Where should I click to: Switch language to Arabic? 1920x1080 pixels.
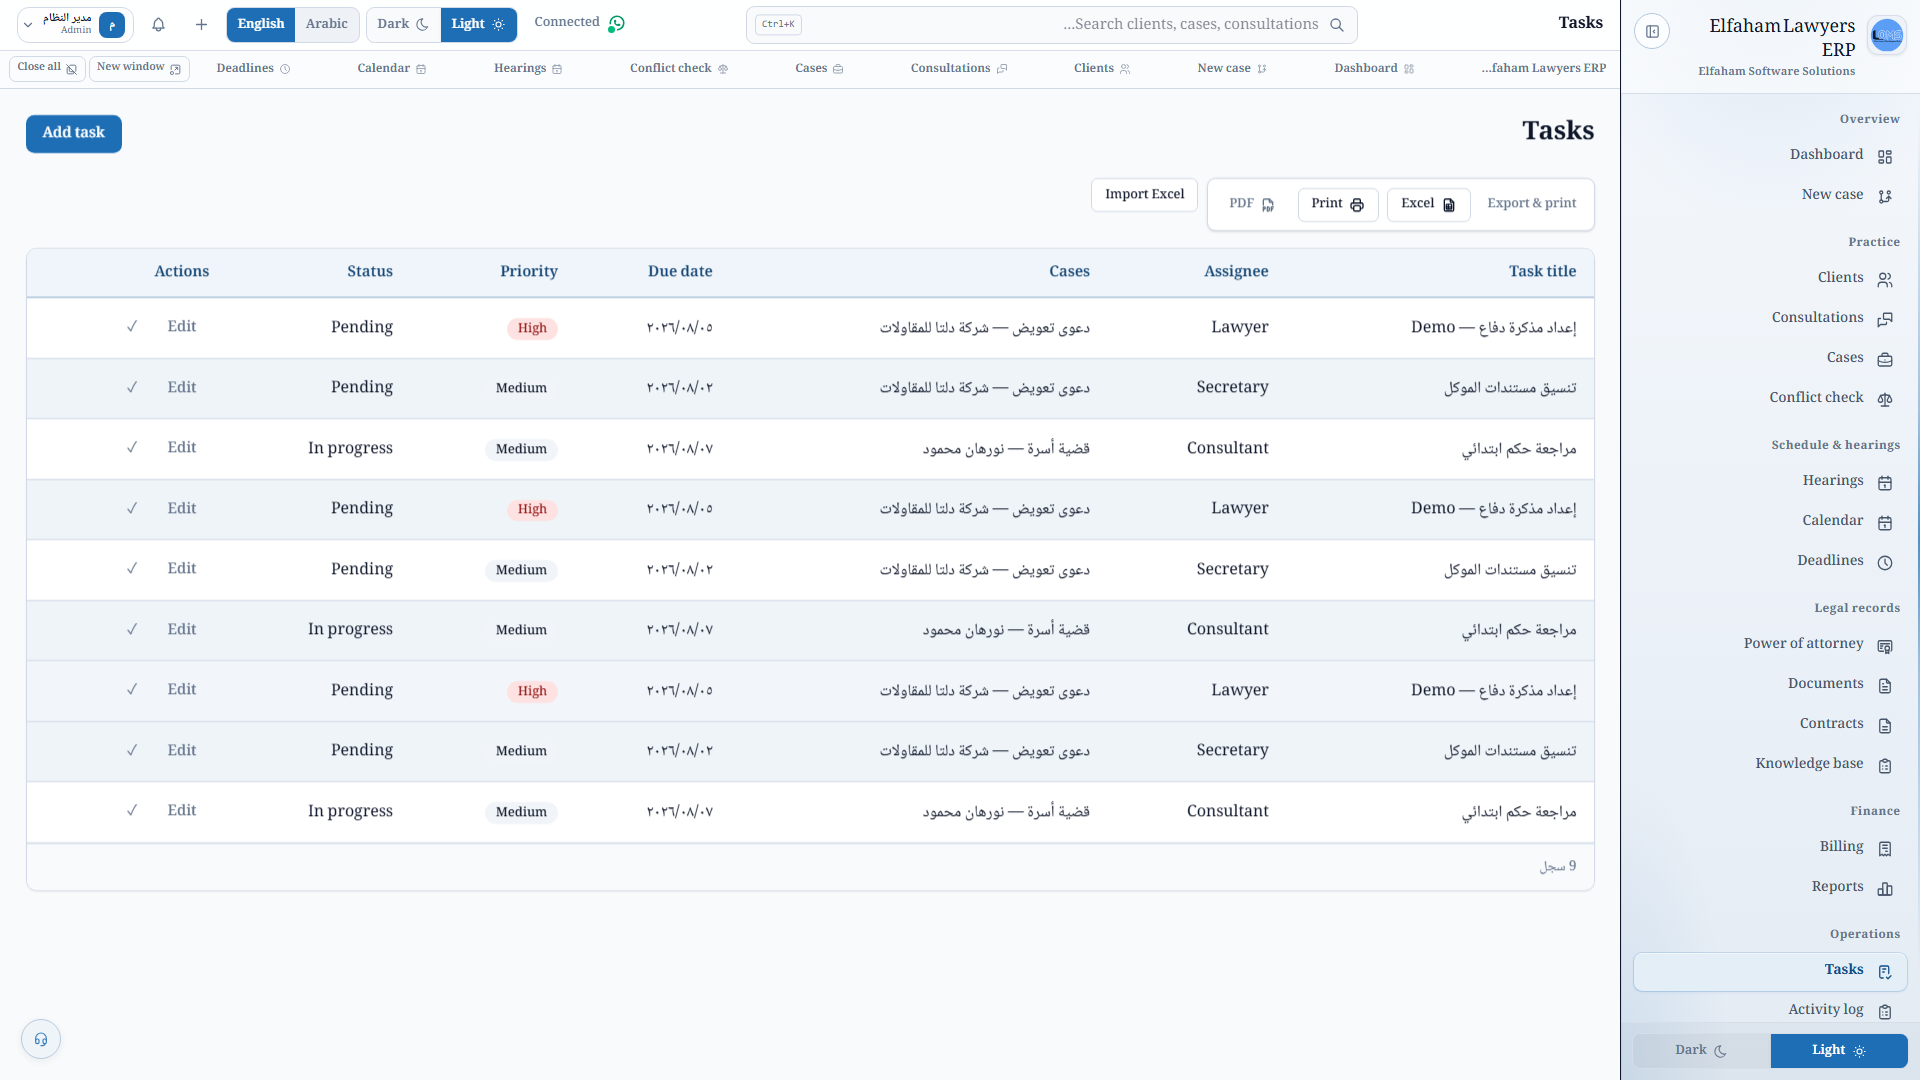pos(327,25)
